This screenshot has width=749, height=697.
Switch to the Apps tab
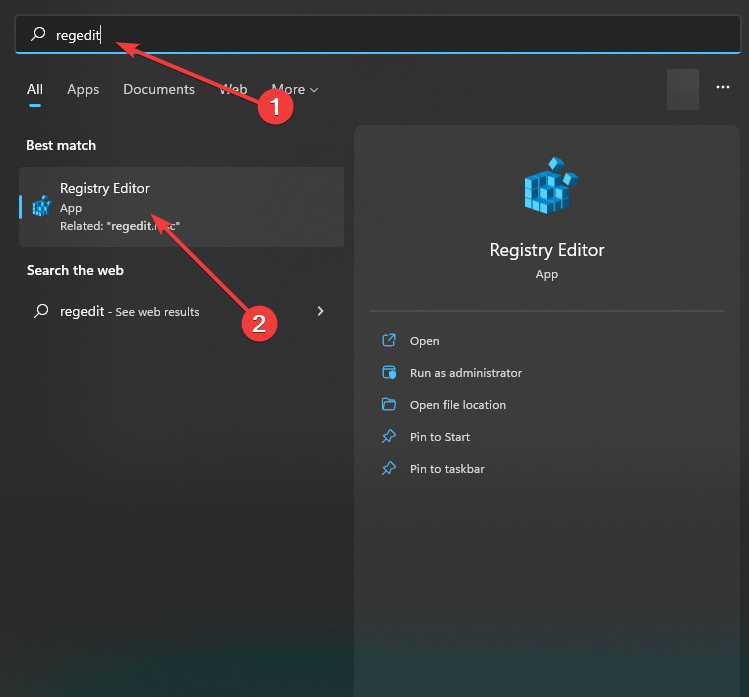point(83,89)
